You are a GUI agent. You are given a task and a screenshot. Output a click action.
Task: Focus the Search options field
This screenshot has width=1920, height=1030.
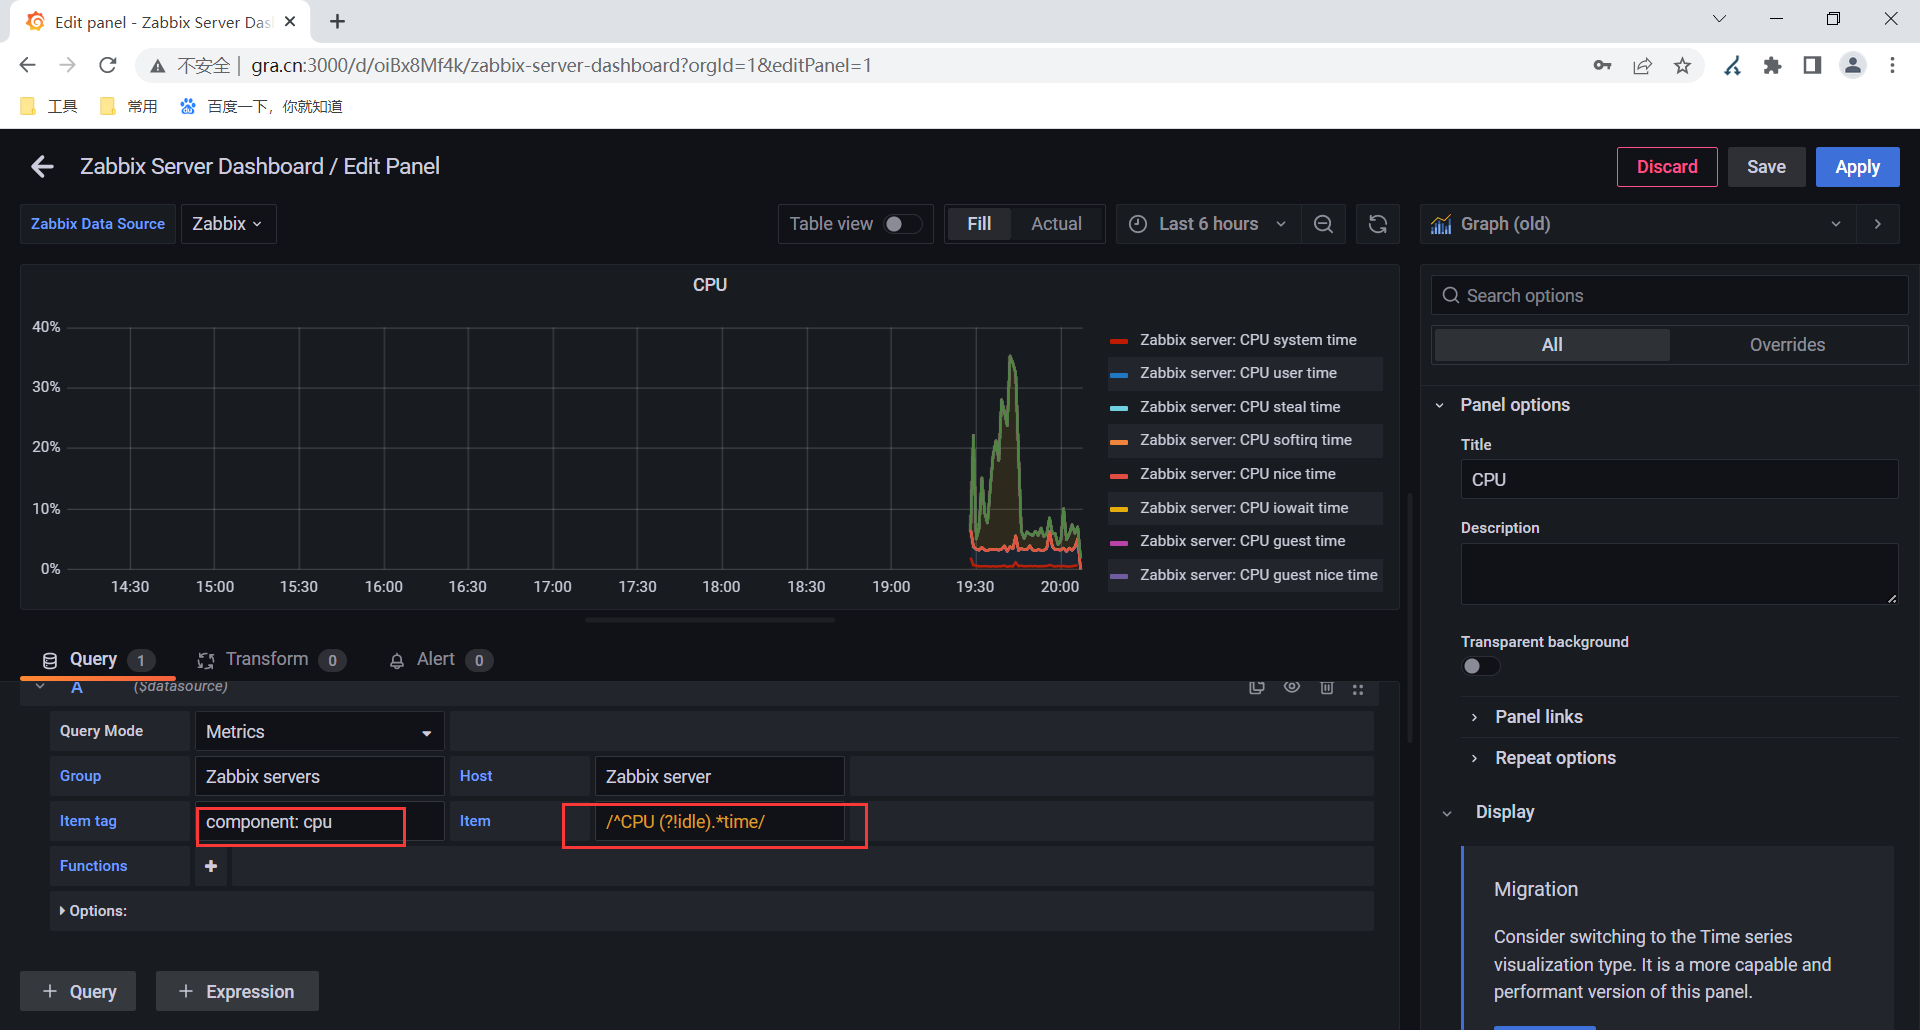(1669, 296)
